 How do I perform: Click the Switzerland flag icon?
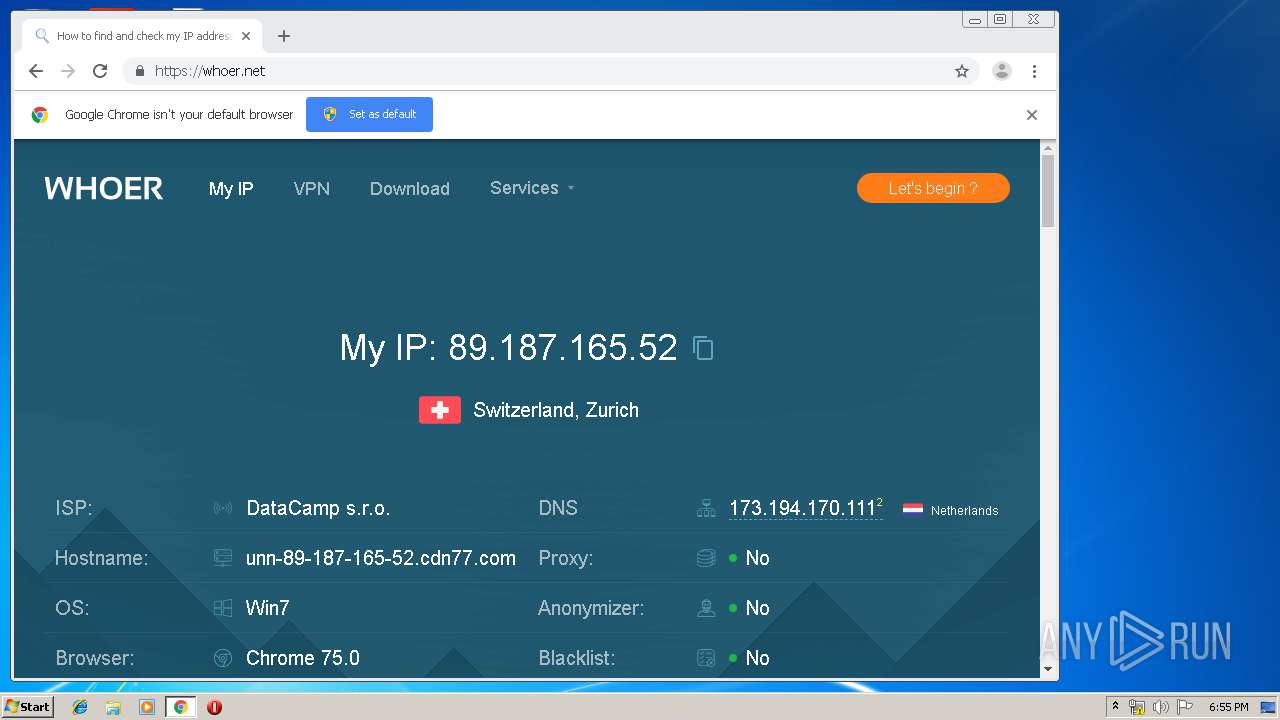(x=440, y=410)
